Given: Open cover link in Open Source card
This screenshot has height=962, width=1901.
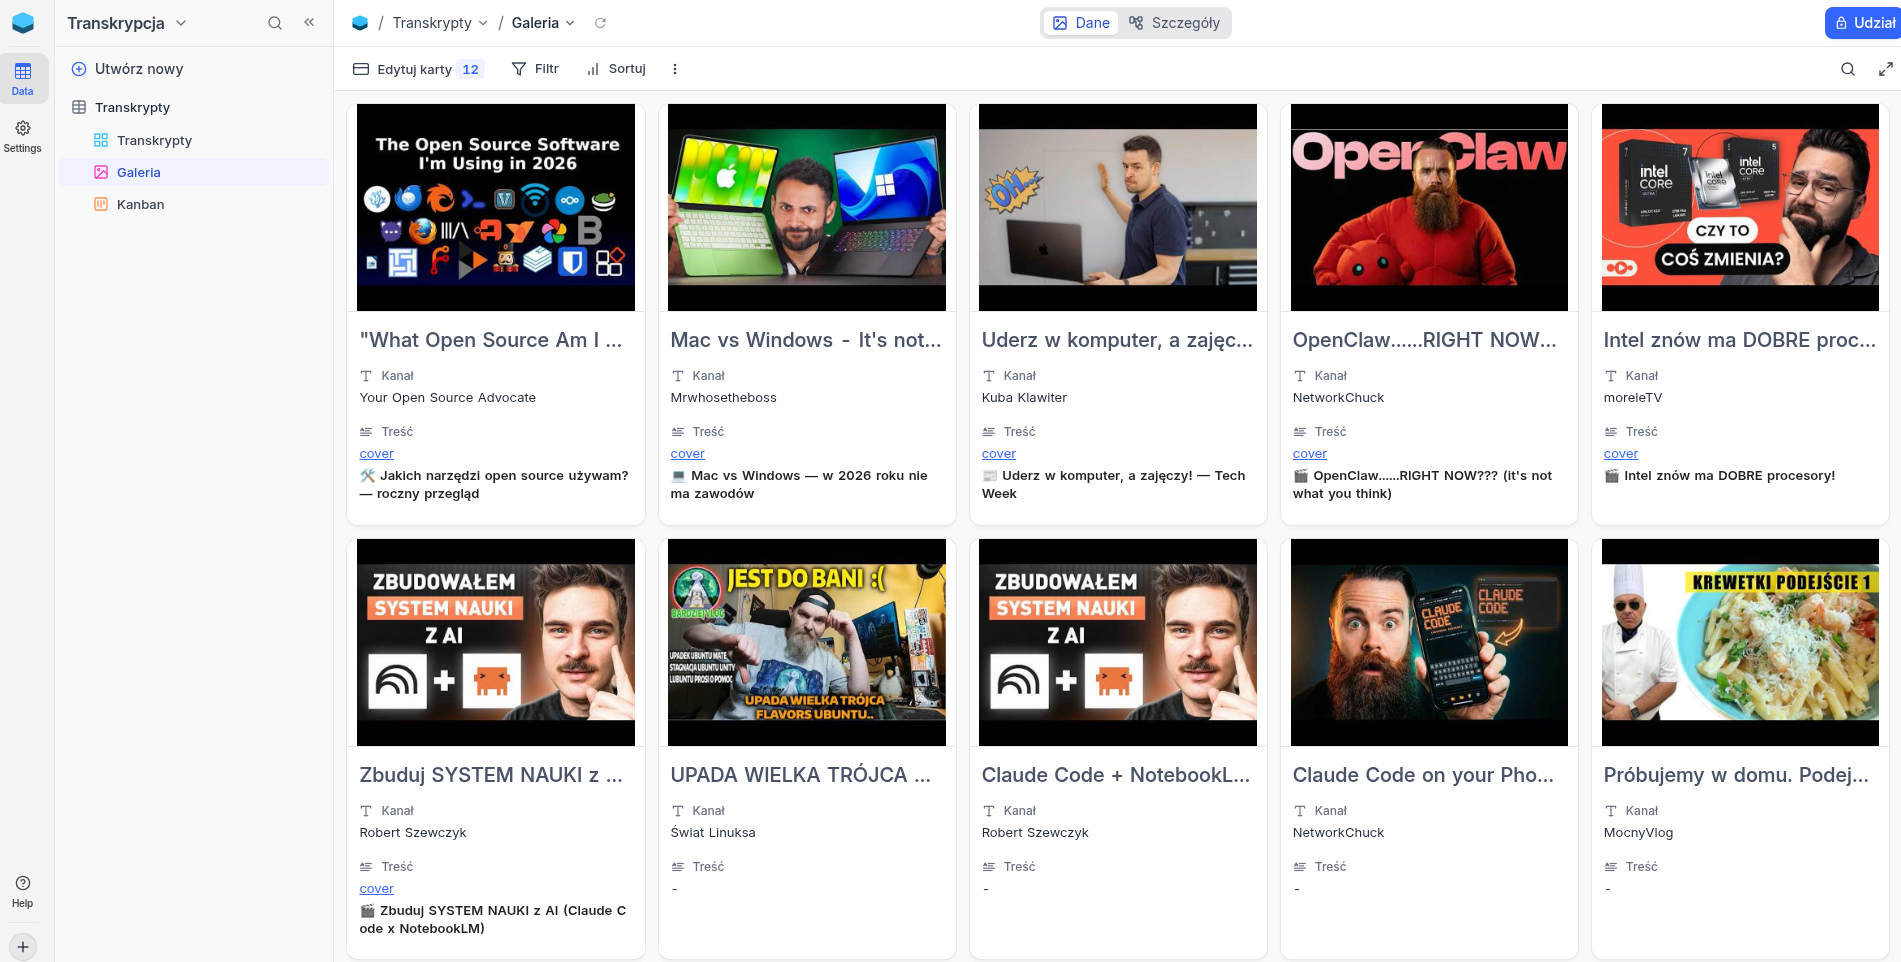Looking at the screenshot, I should (377, 454).
